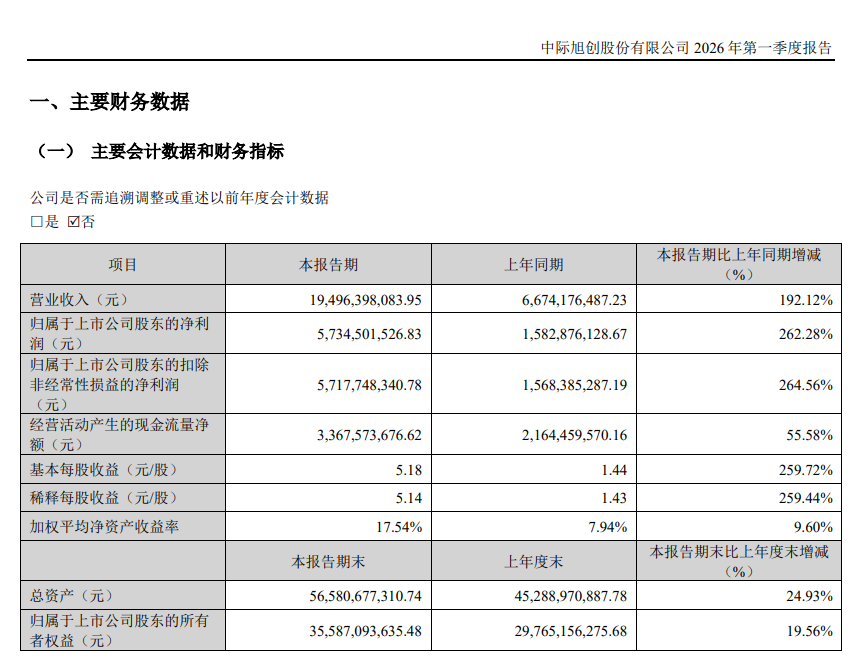Click the 总资产（元） row label
Viewport: 863px width, 667px height.
coord(72,595)
